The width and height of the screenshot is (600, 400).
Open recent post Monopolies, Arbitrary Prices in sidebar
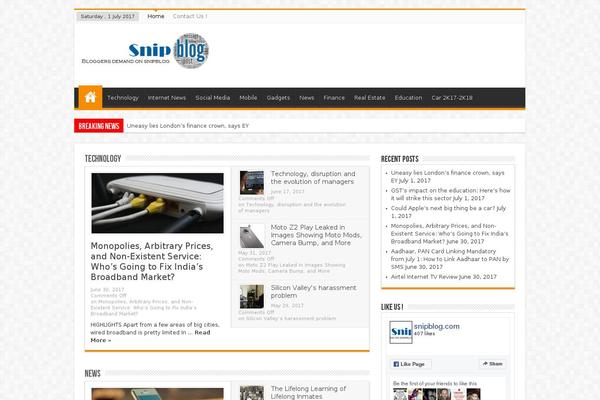(449, 233)
